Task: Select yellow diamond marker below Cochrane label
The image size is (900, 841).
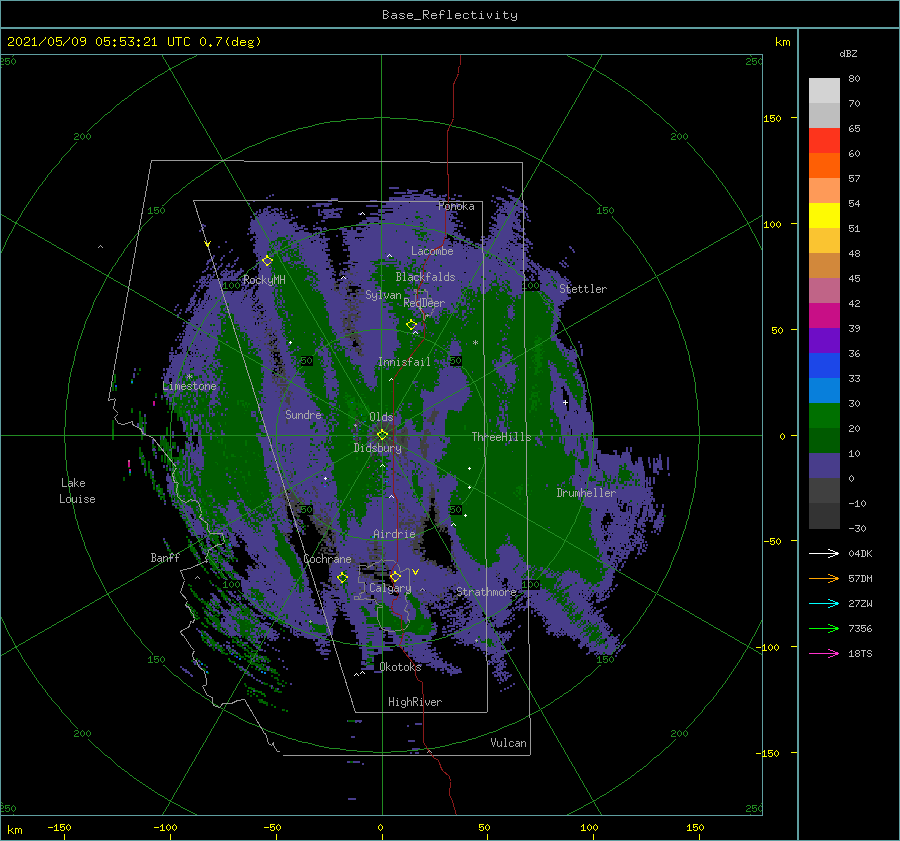Action: (x=342, y=578)
